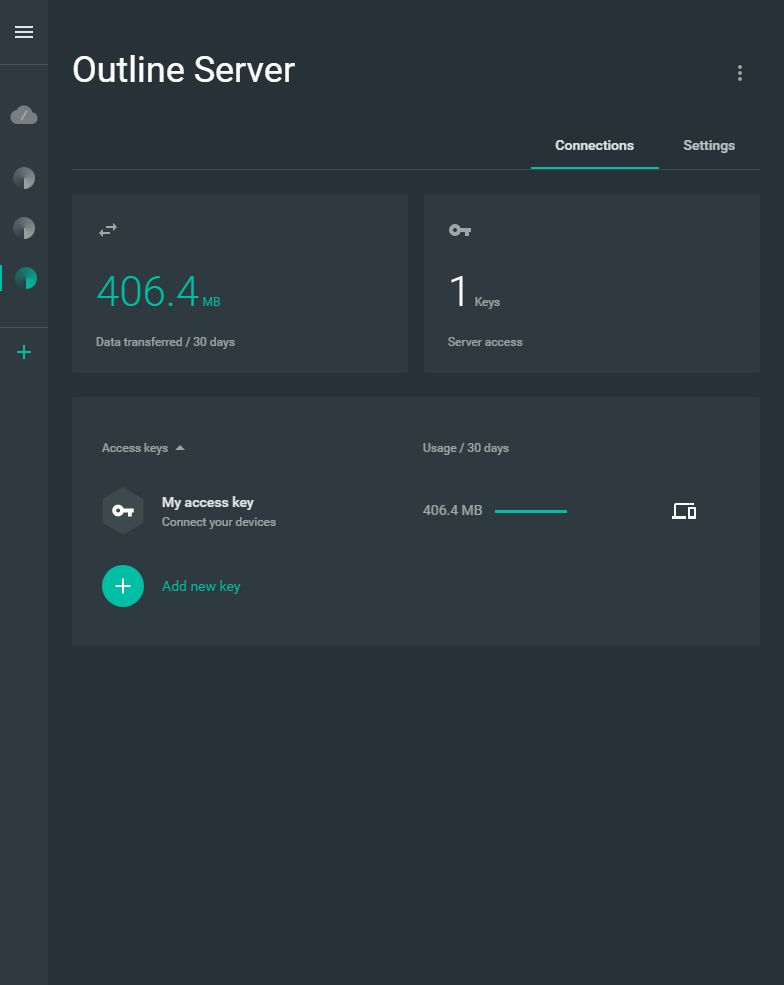784x985 pixels.
Task: Select the active green server icon
Action: coord(26,278)
